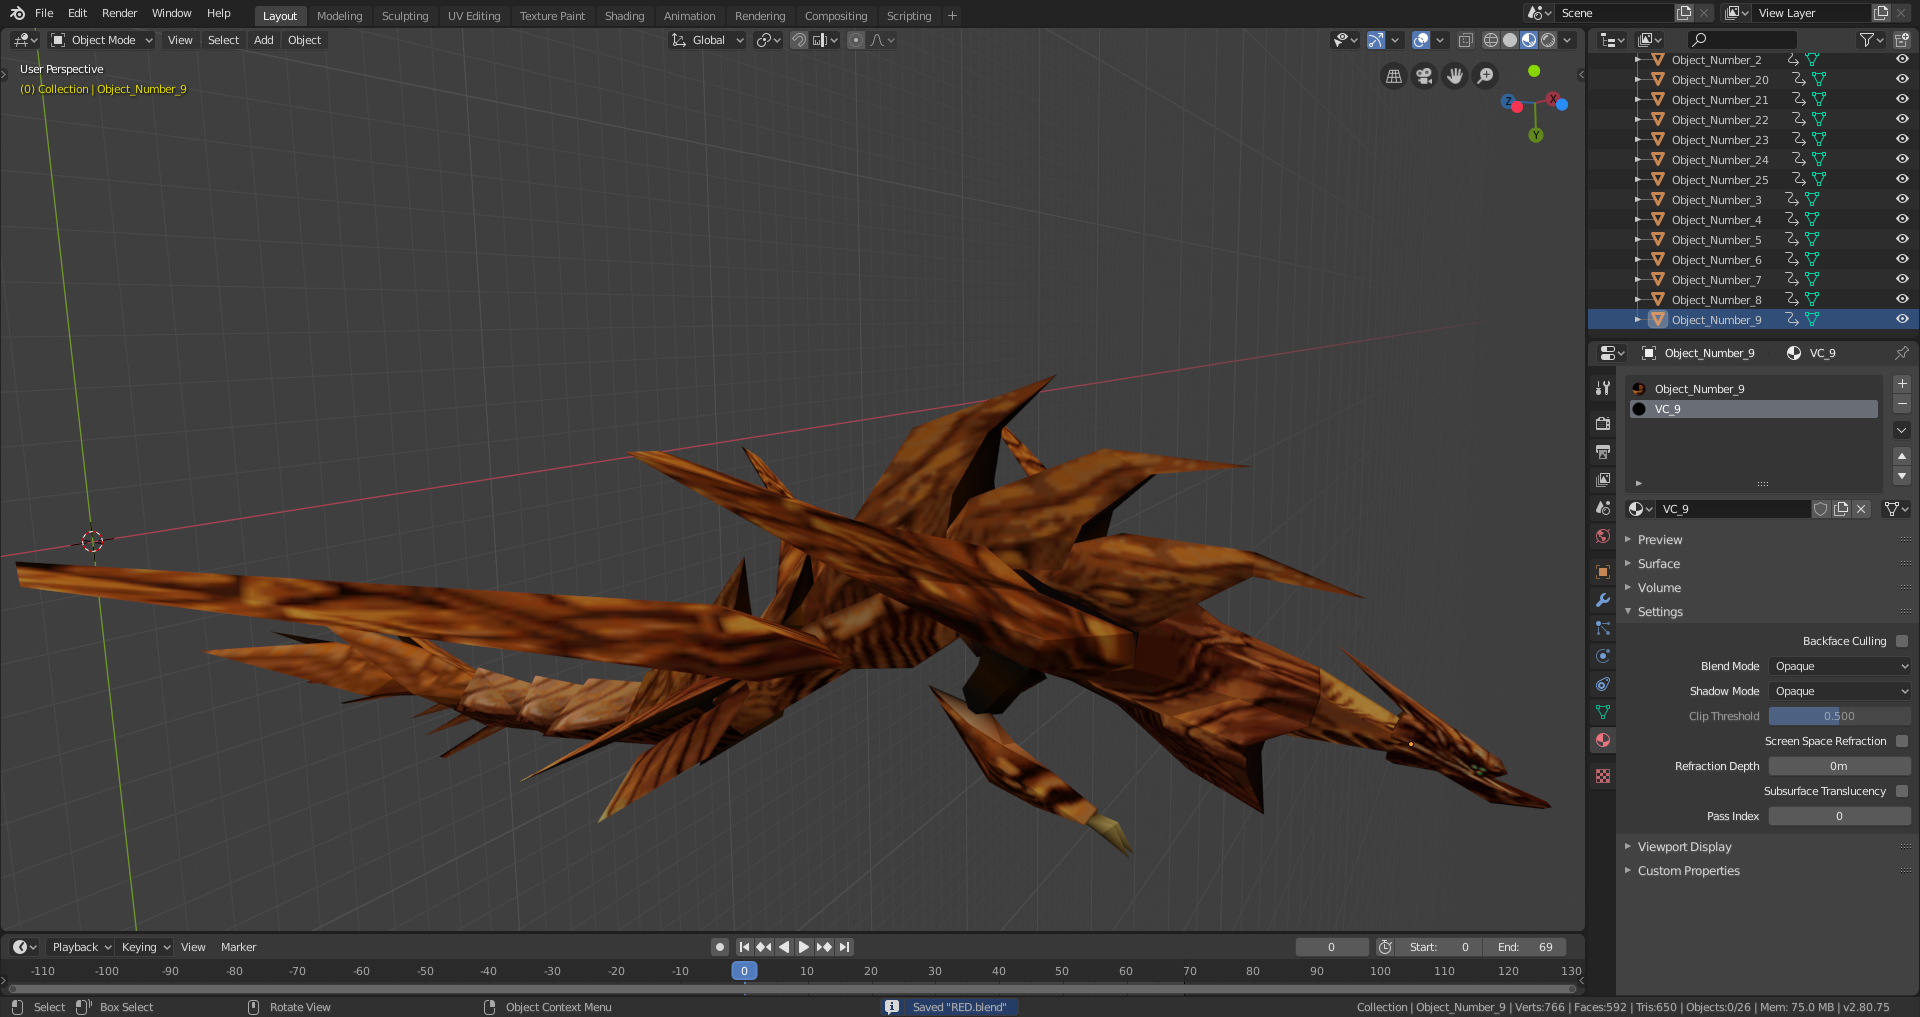Switch to the Shading workspace tab
This screenshot has height=1017, width=1920.
click(x=624, y=16)
